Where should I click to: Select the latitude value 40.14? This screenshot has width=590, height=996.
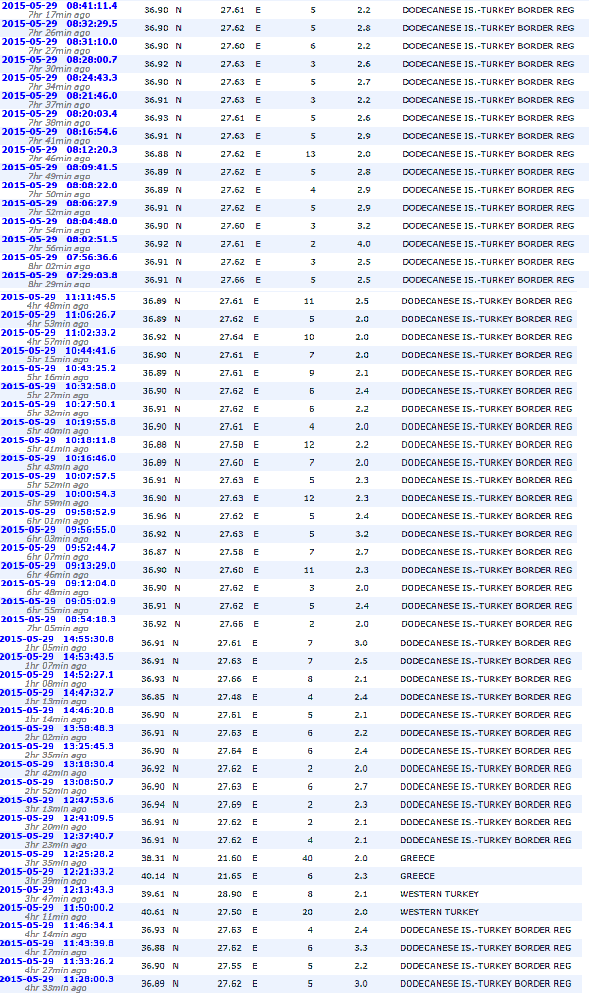(x=153, y=876)
